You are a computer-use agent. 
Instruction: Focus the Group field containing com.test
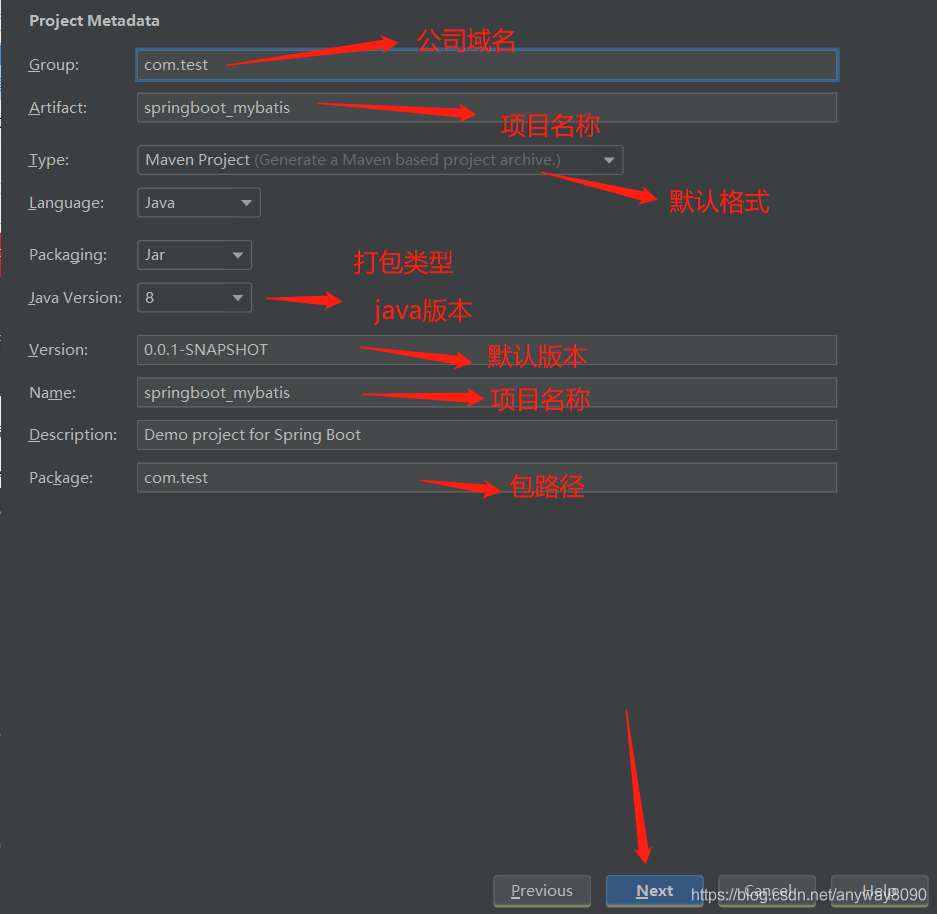pos(486,64)
